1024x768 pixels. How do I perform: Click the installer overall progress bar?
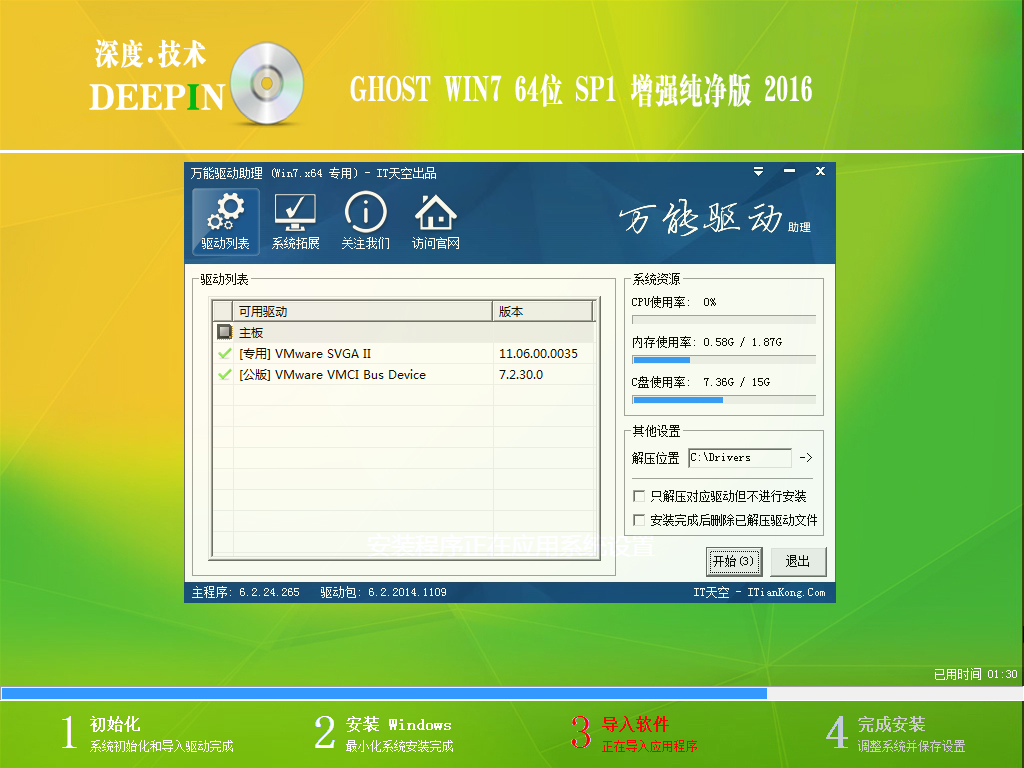click(x=511, y=693)
